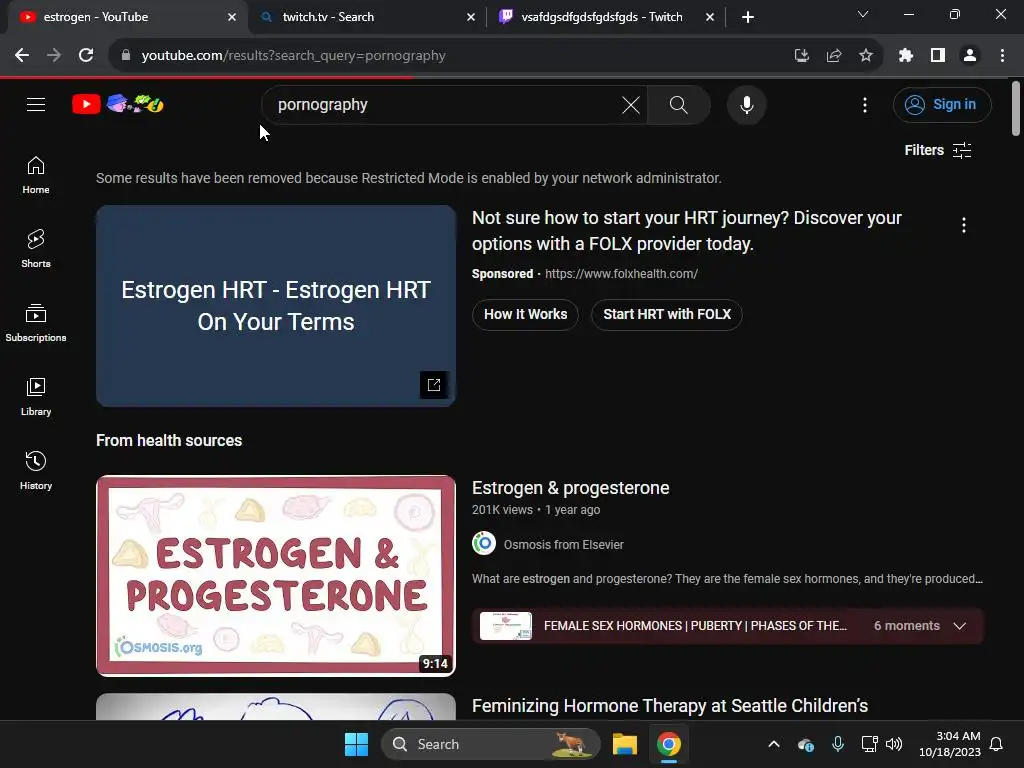Start voice search with microphone

pyautogui.click(x=746, y=104)
